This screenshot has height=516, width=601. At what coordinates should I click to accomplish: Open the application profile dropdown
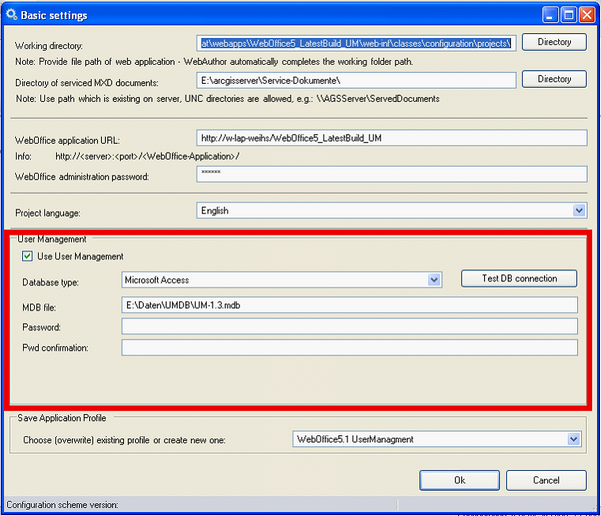pos(573,439)
